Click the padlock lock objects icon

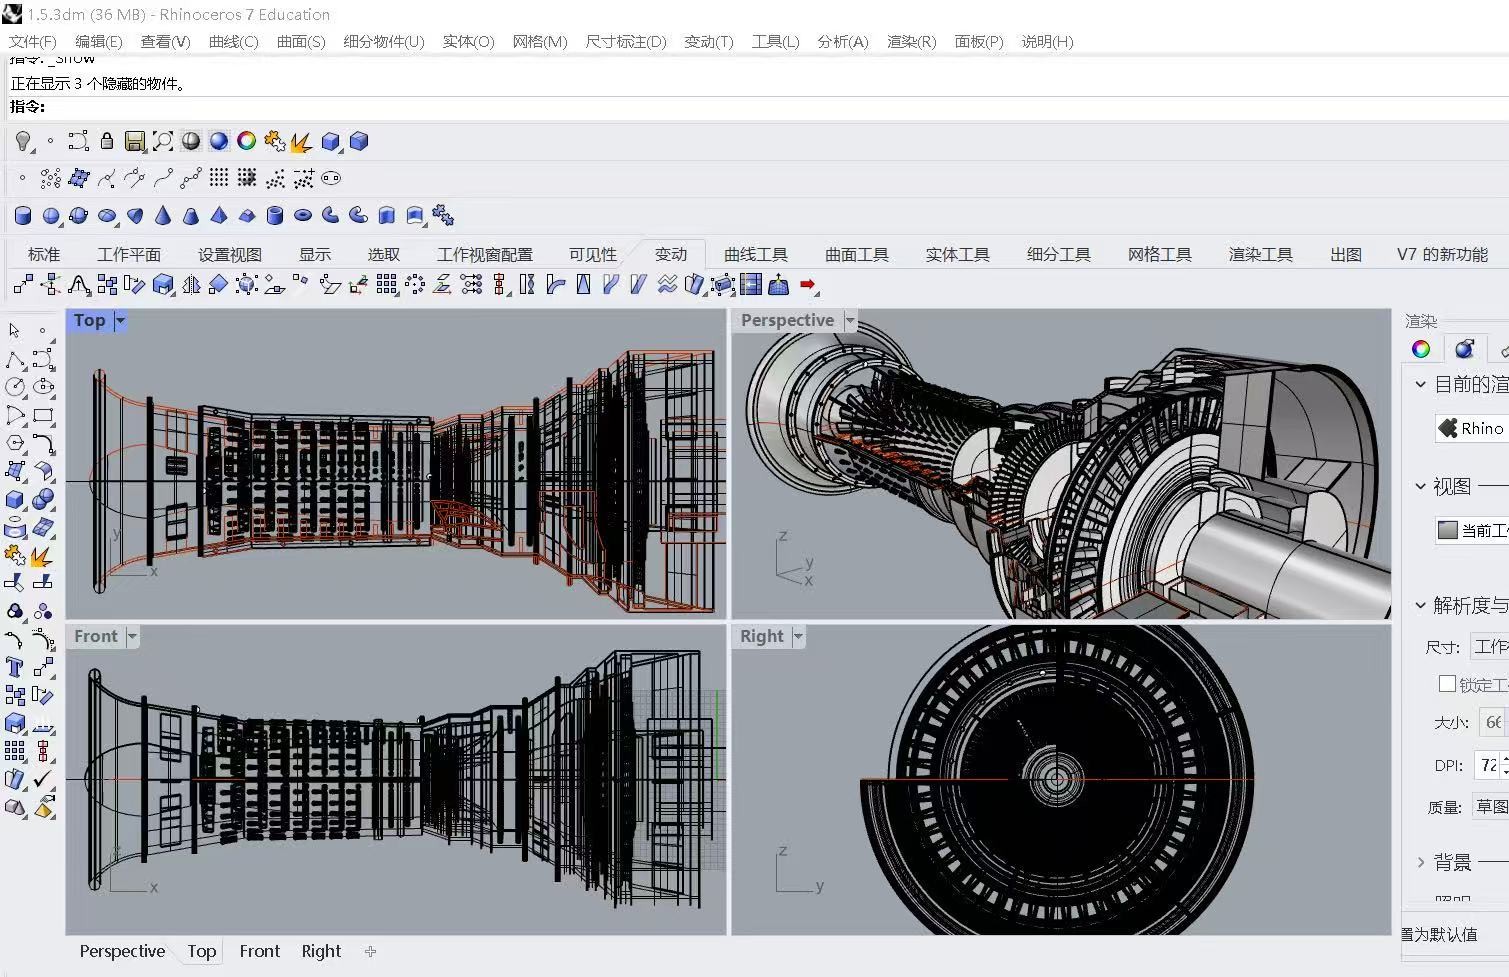(x=107, y=141)
